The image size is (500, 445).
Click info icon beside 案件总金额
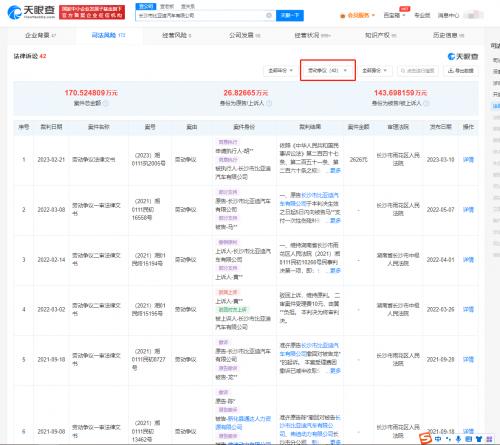coord(106,103)
